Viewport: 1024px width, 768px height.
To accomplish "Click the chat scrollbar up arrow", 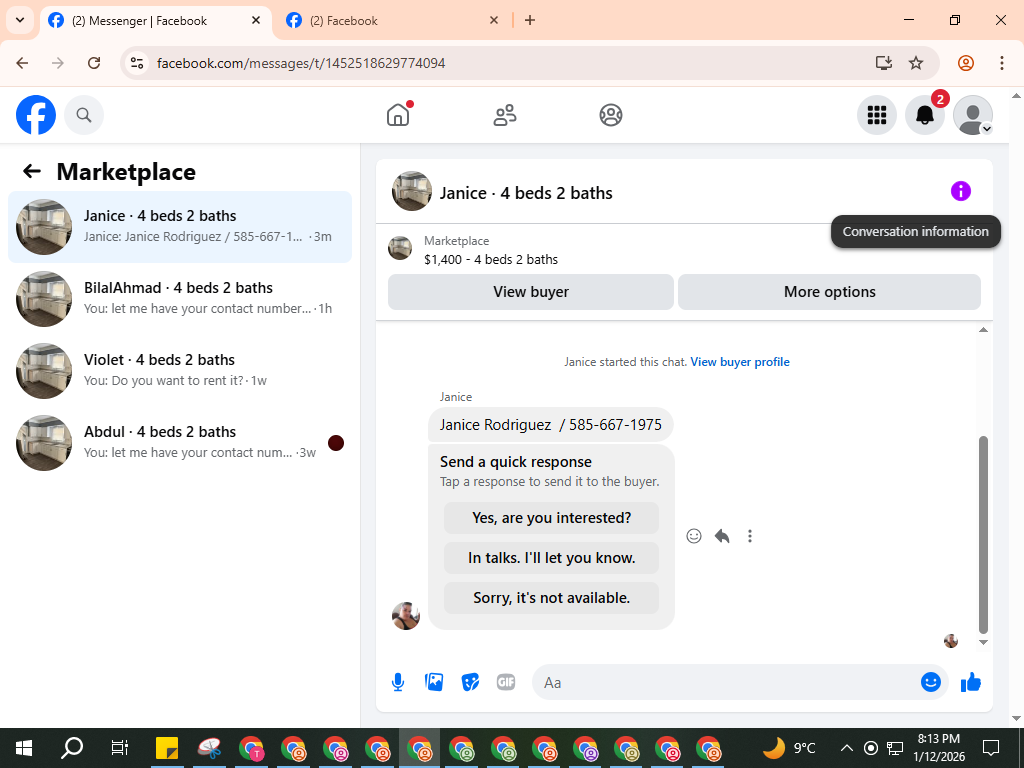I will point(983,330).
